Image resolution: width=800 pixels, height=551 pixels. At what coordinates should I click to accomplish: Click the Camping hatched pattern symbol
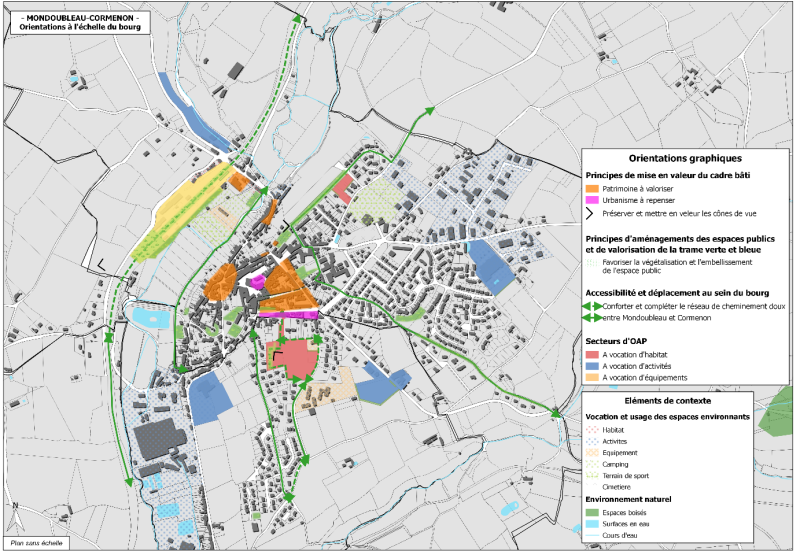click(x=592, y=465)
